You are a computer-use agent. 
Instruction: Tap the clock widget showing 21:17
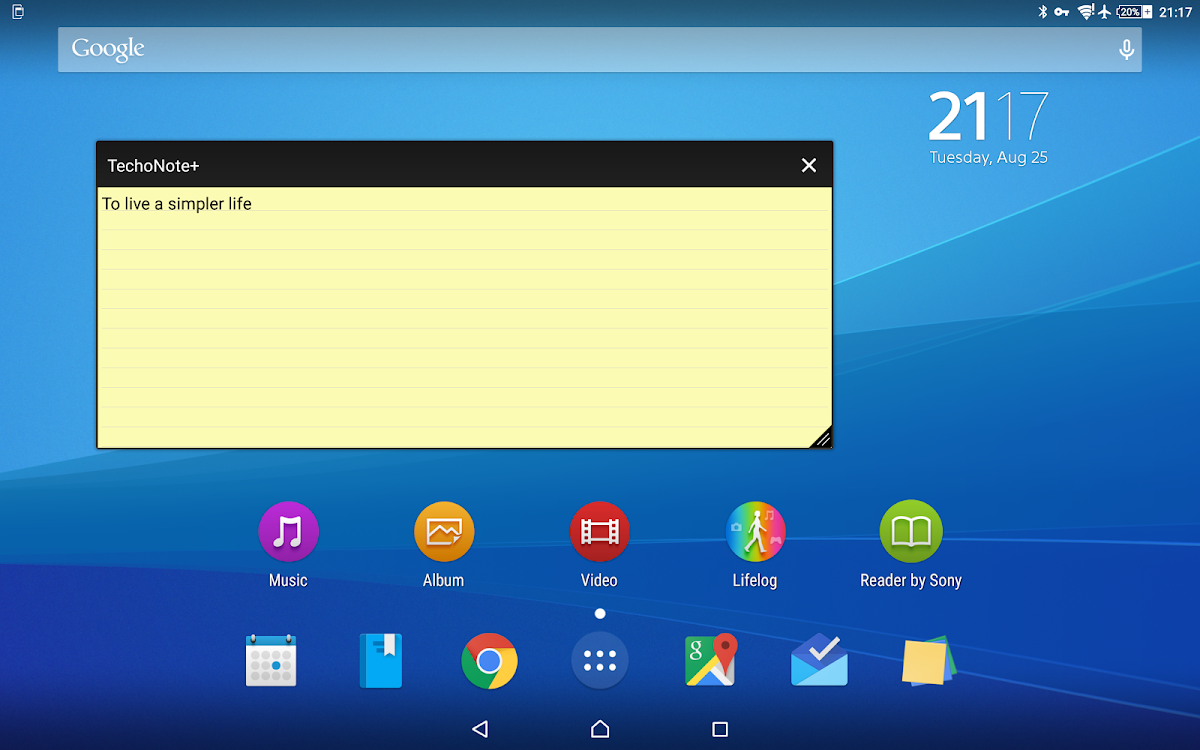[988, 127]
